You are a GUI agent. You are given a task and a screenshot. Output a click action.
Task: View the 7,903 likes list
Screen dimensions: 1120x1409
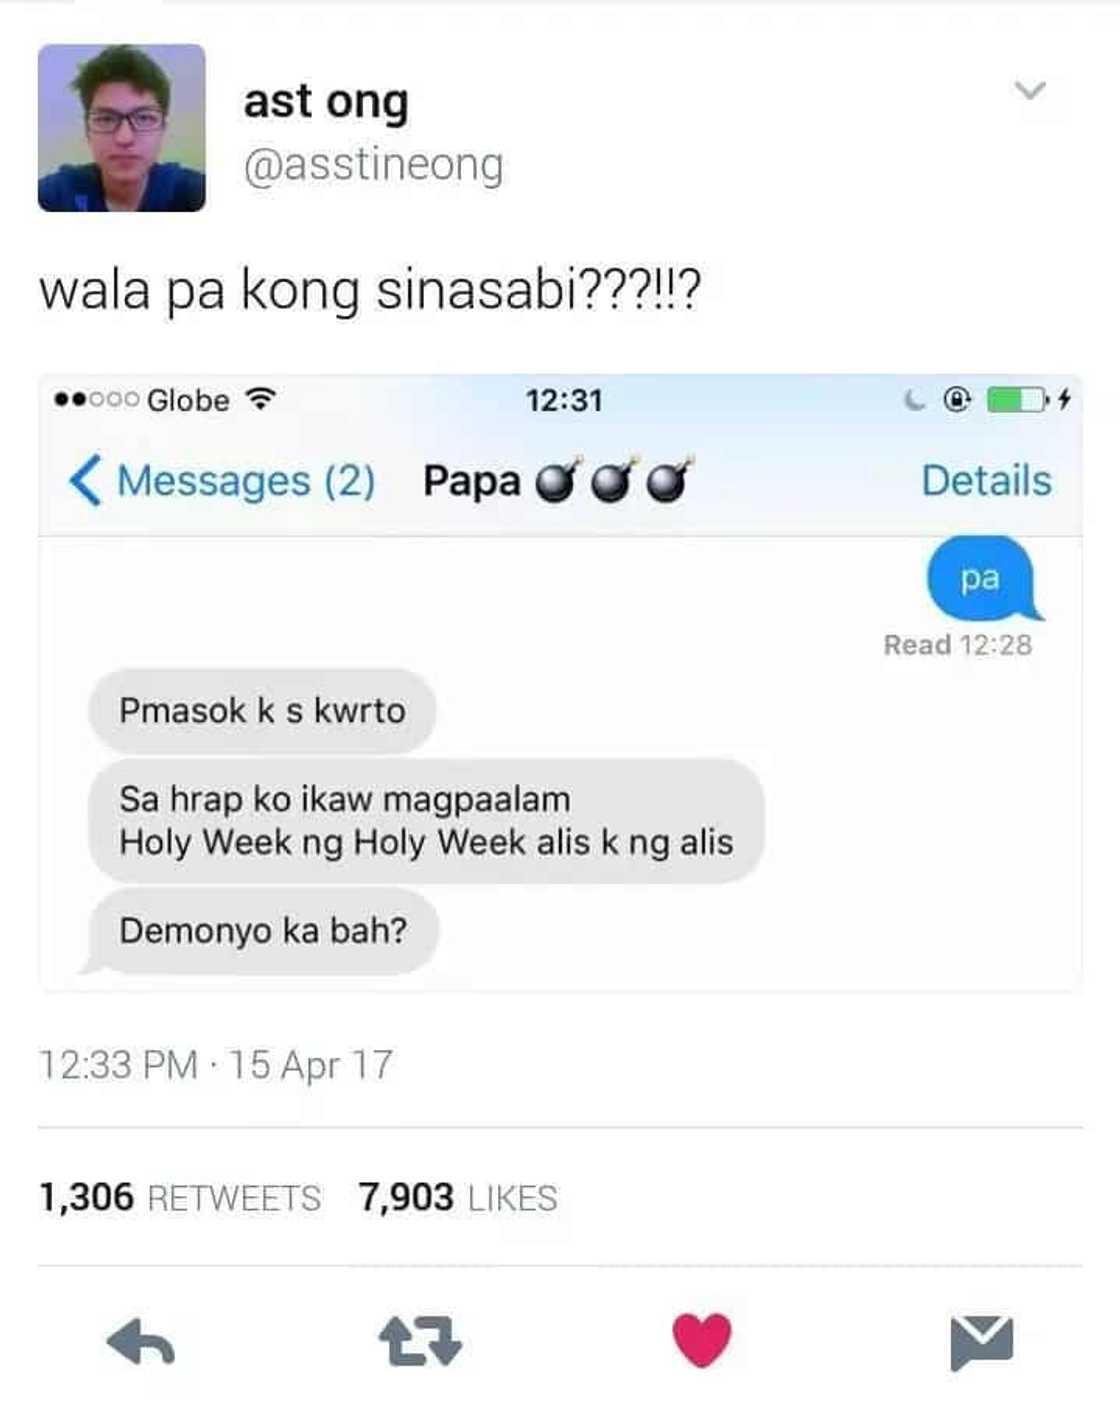458,1197
